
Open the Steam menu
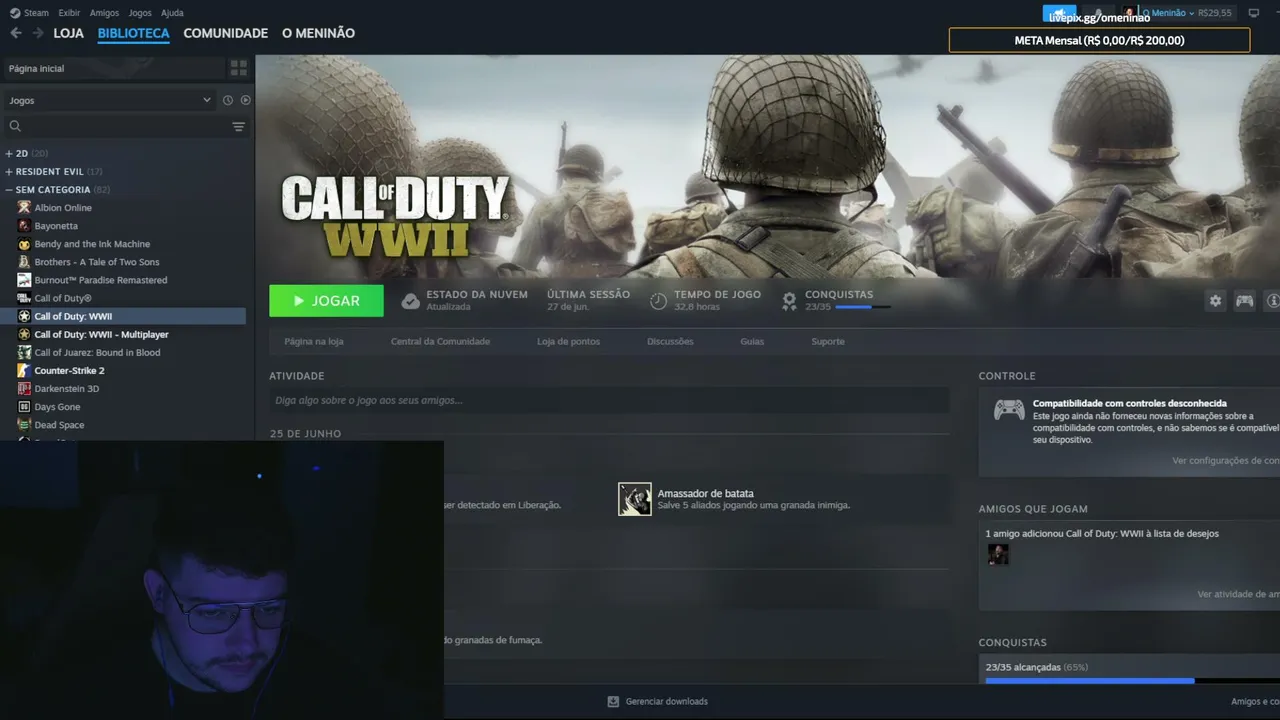(x=29, y=13)
